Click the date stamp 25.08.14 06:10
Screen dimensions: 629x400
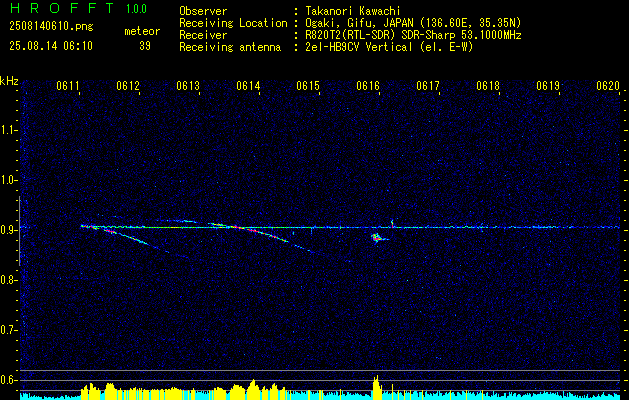51,46
